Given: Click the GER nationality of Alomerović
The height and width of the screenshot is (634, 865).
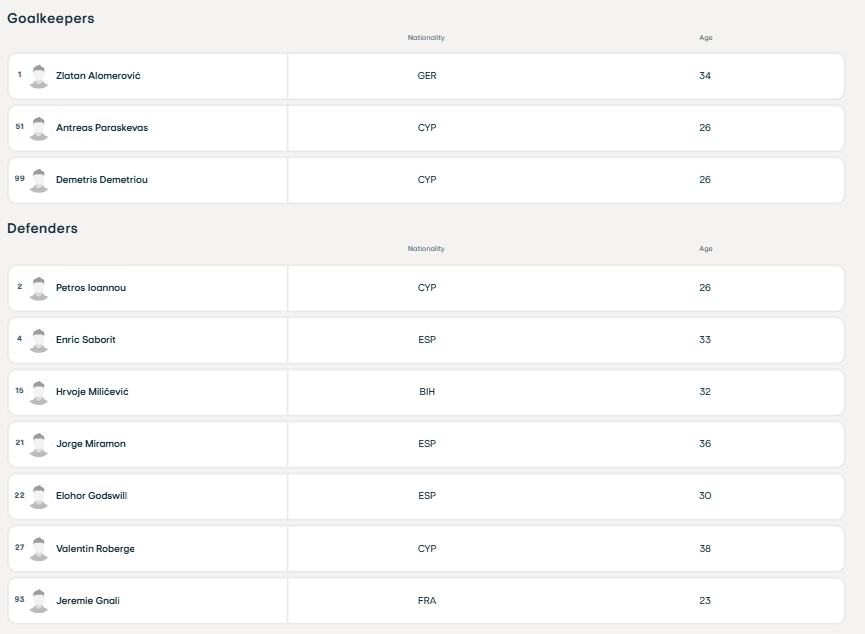Looking at the screenshot, I should click(427, 76).
